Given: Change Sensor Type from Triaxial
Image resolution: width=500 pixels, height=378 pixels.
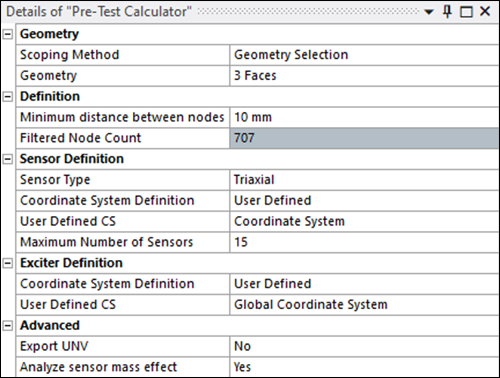Looking at the screenshot, I should coord(364,180).
